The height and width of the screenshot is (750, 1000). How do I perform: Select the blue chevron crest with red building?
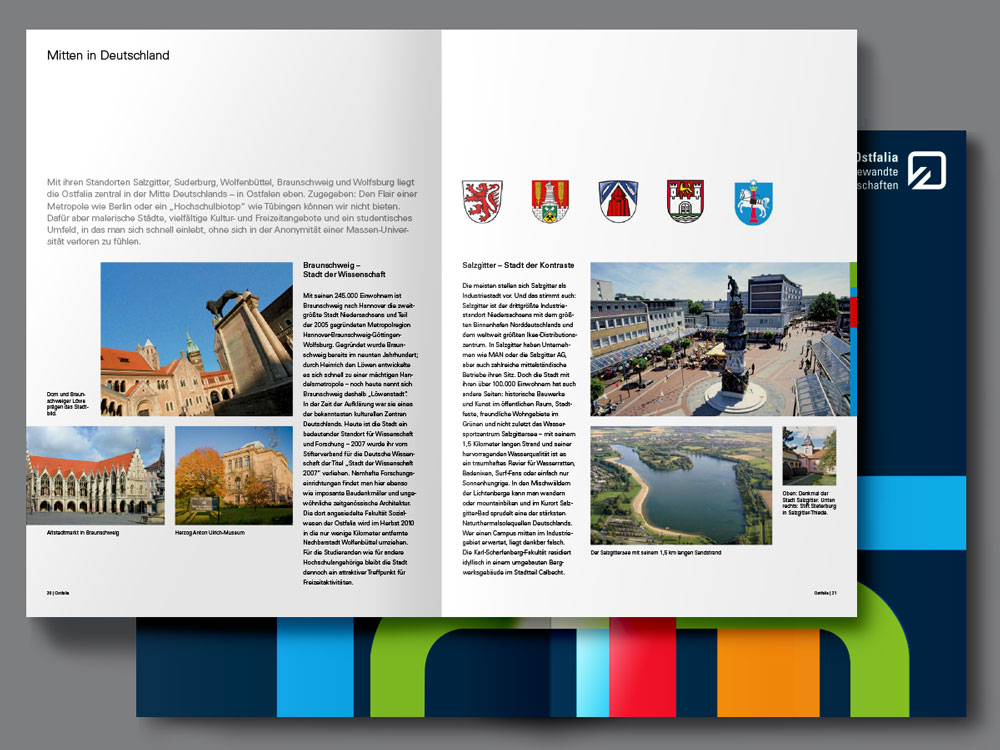(x=617, y=201)
